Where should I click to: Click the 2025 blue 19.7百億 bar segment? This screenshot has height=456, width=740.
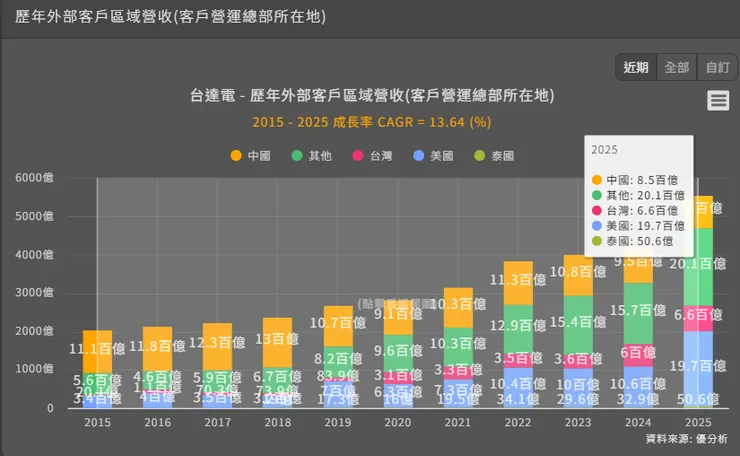698,369
